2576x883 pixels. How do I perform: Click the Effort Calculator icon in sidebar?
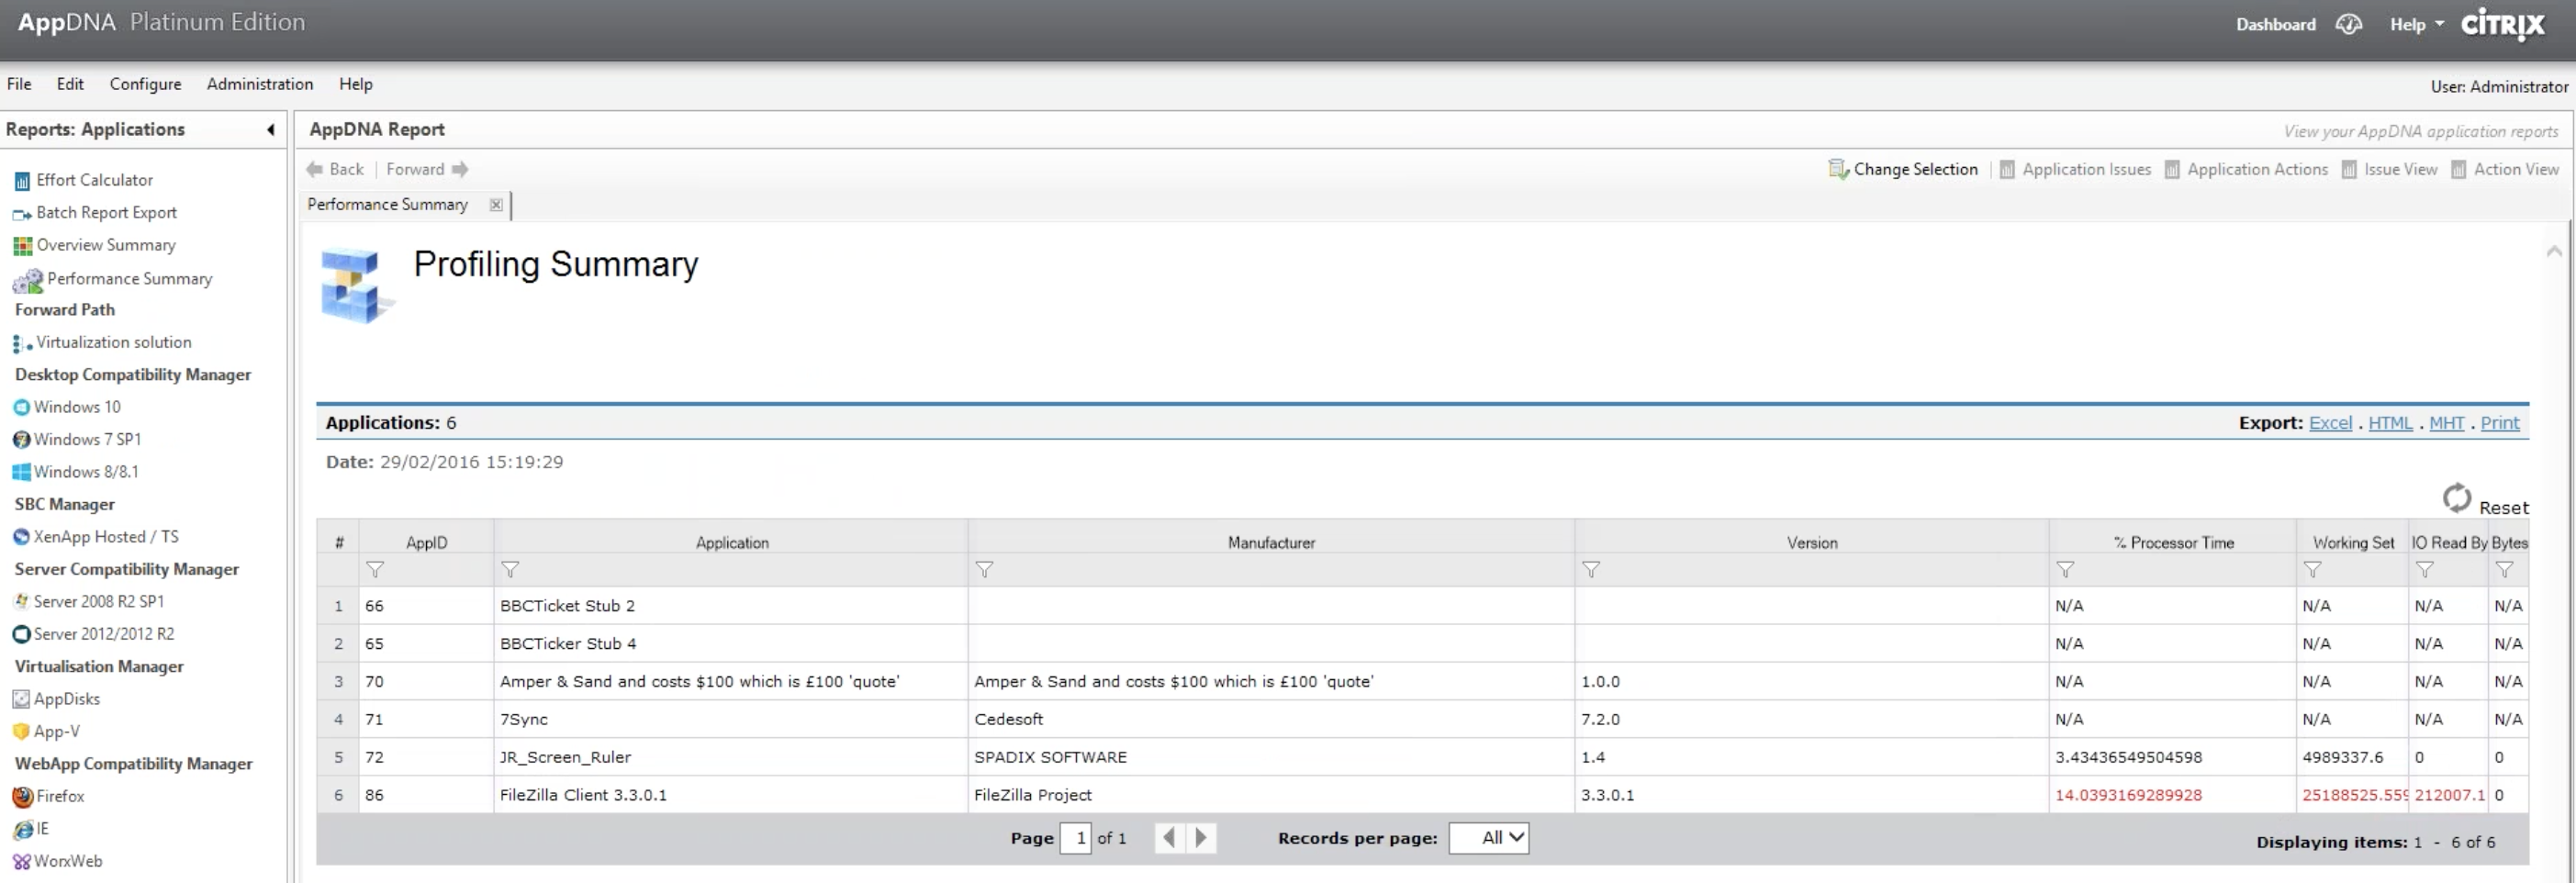pyautogui.click(x=22, y=181)
